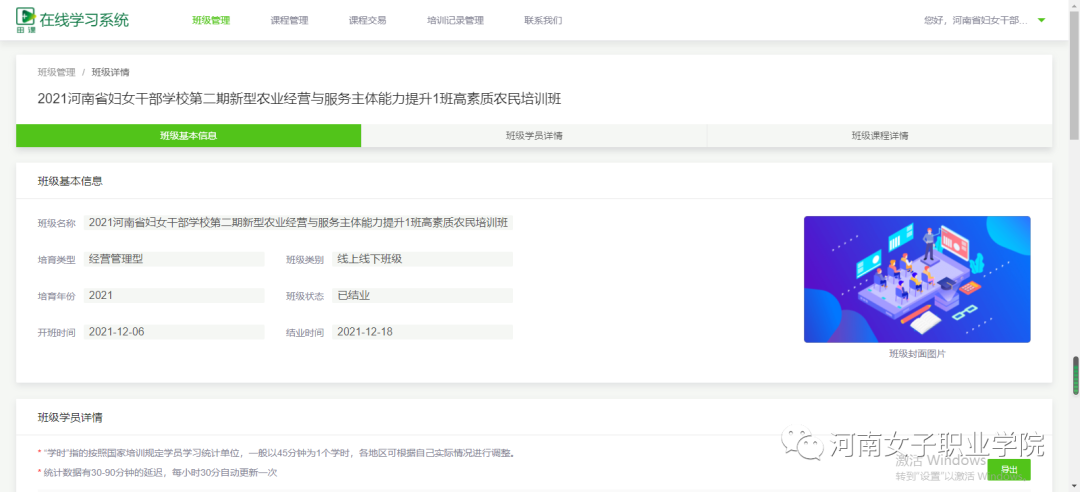Click the note about 统计数据 delay
Screen dimensions: 1080x492
[157, 473]
